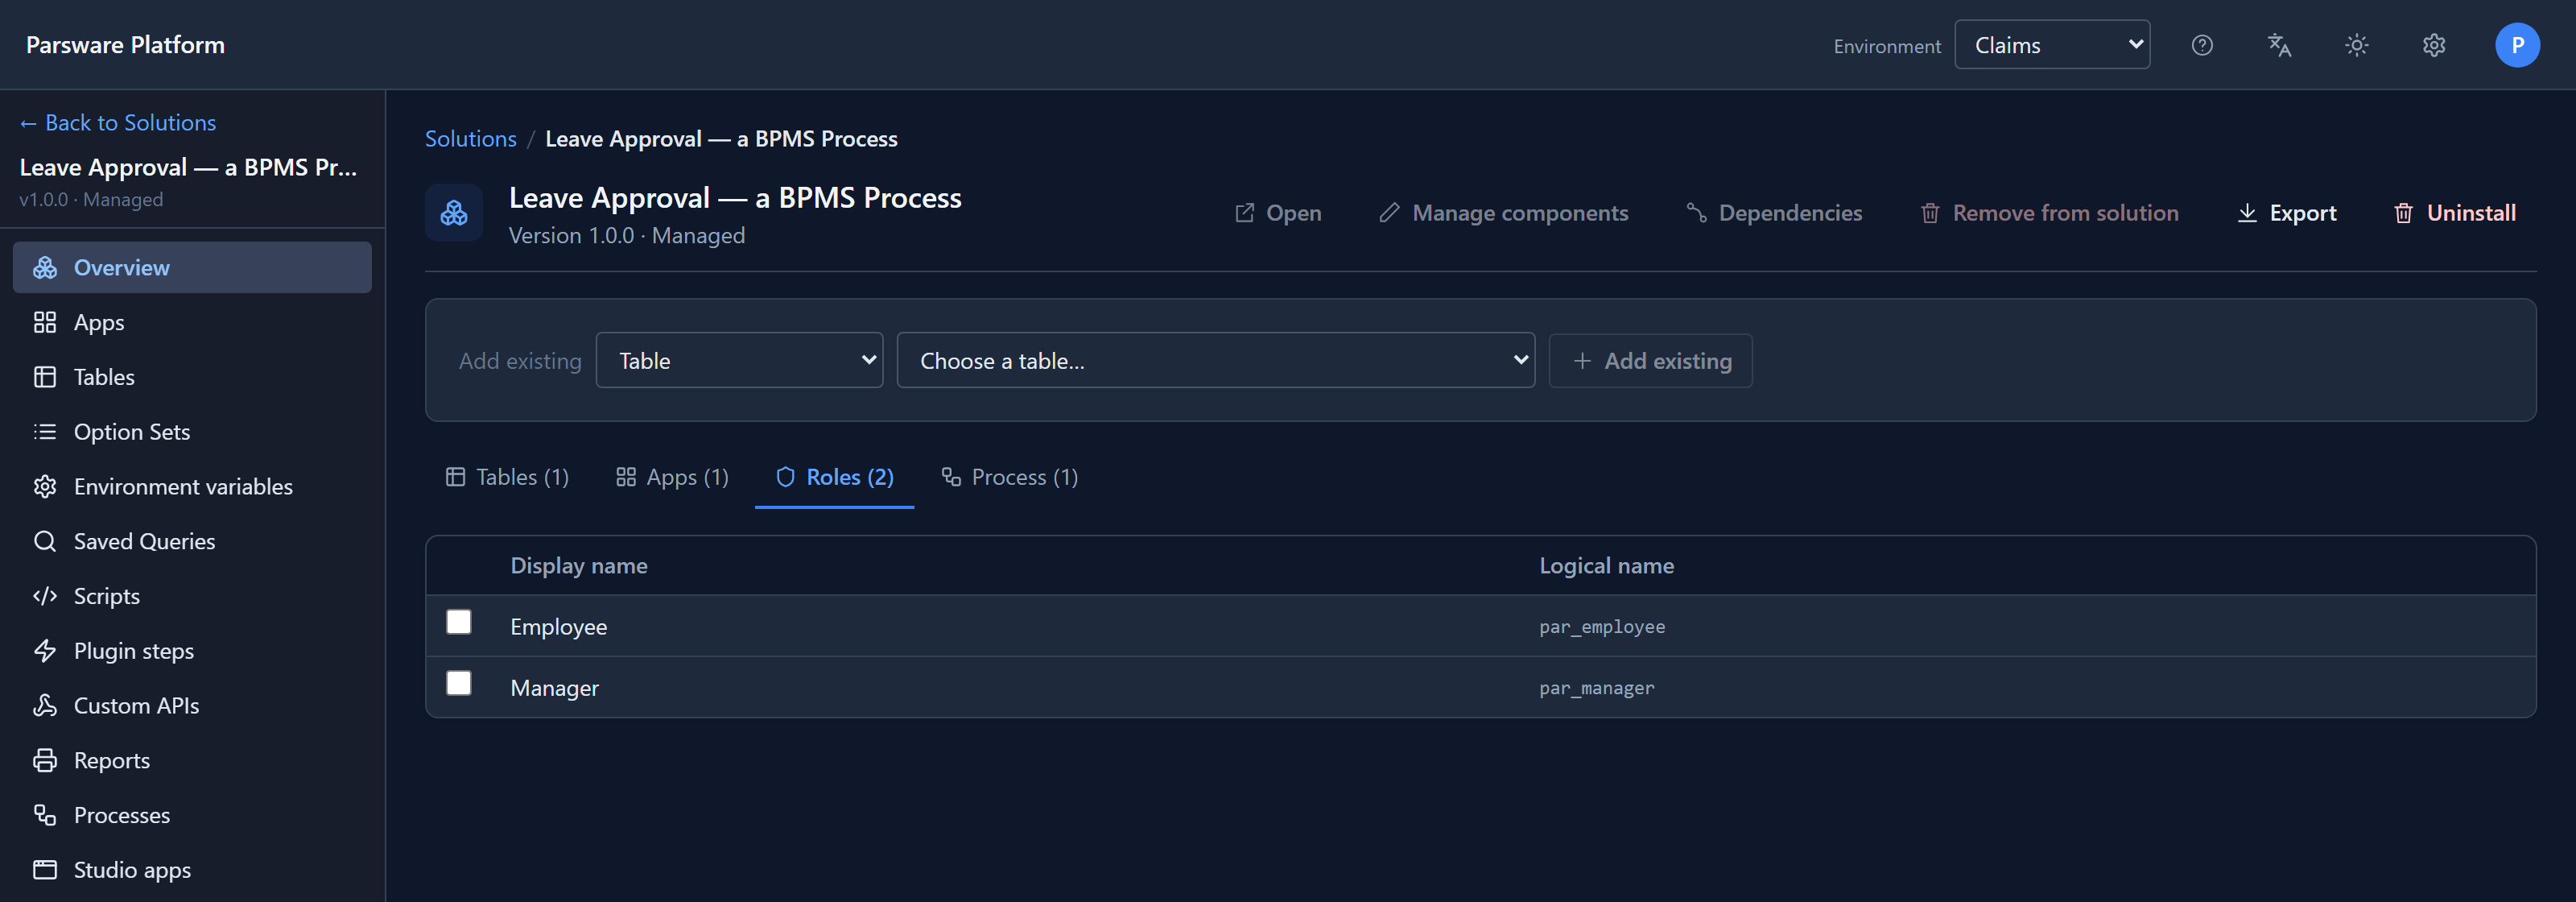Go to Tables in the sidebar
This screenshot has height=902, width=2576.
click(x=192, y=377)
